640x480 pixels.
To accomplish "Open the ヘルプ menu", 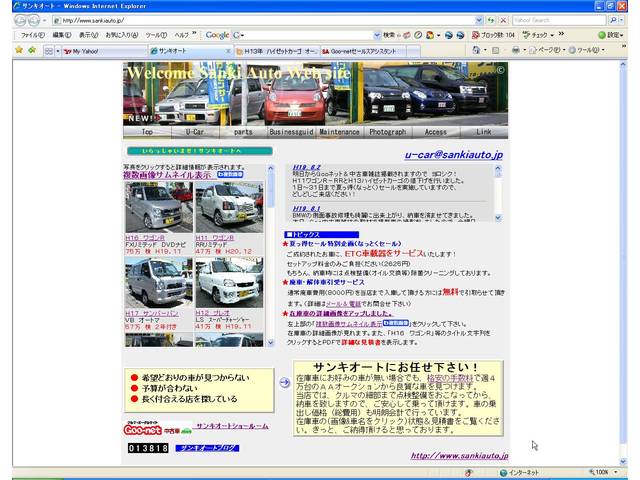I will pyautogui.click(x=182, y=35).
